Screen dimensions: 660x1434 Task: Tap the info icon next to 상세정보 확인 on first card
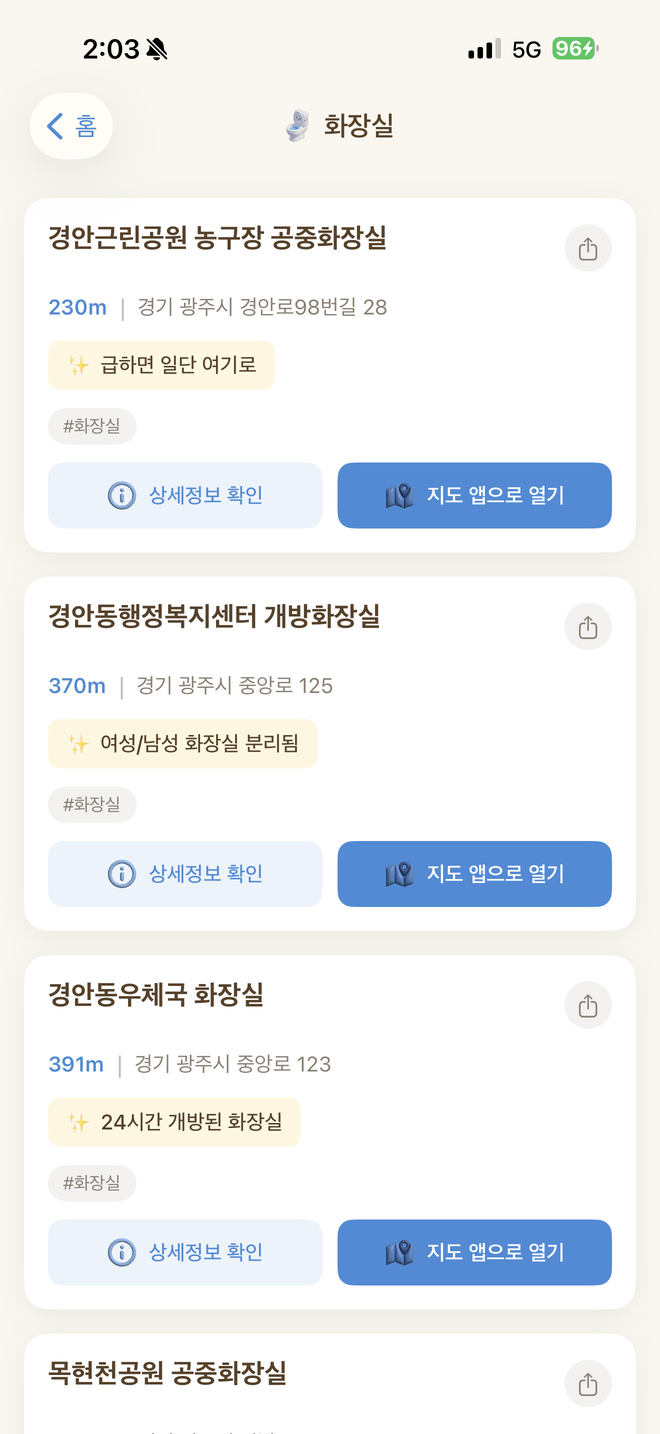[121, 495]
